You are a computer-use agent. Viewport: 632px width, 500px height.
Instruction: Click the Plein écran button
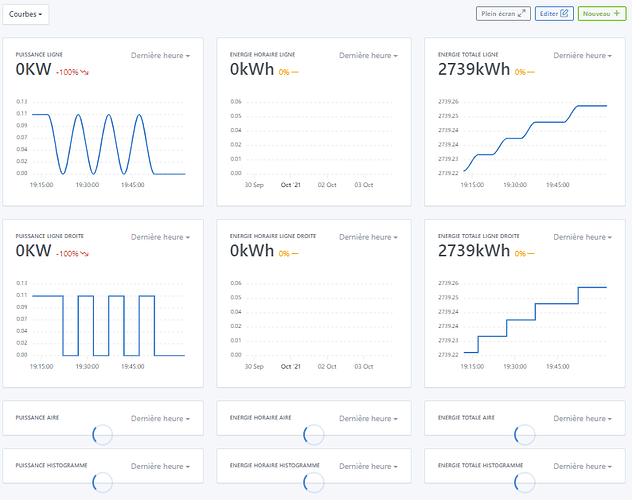(503, 14)
